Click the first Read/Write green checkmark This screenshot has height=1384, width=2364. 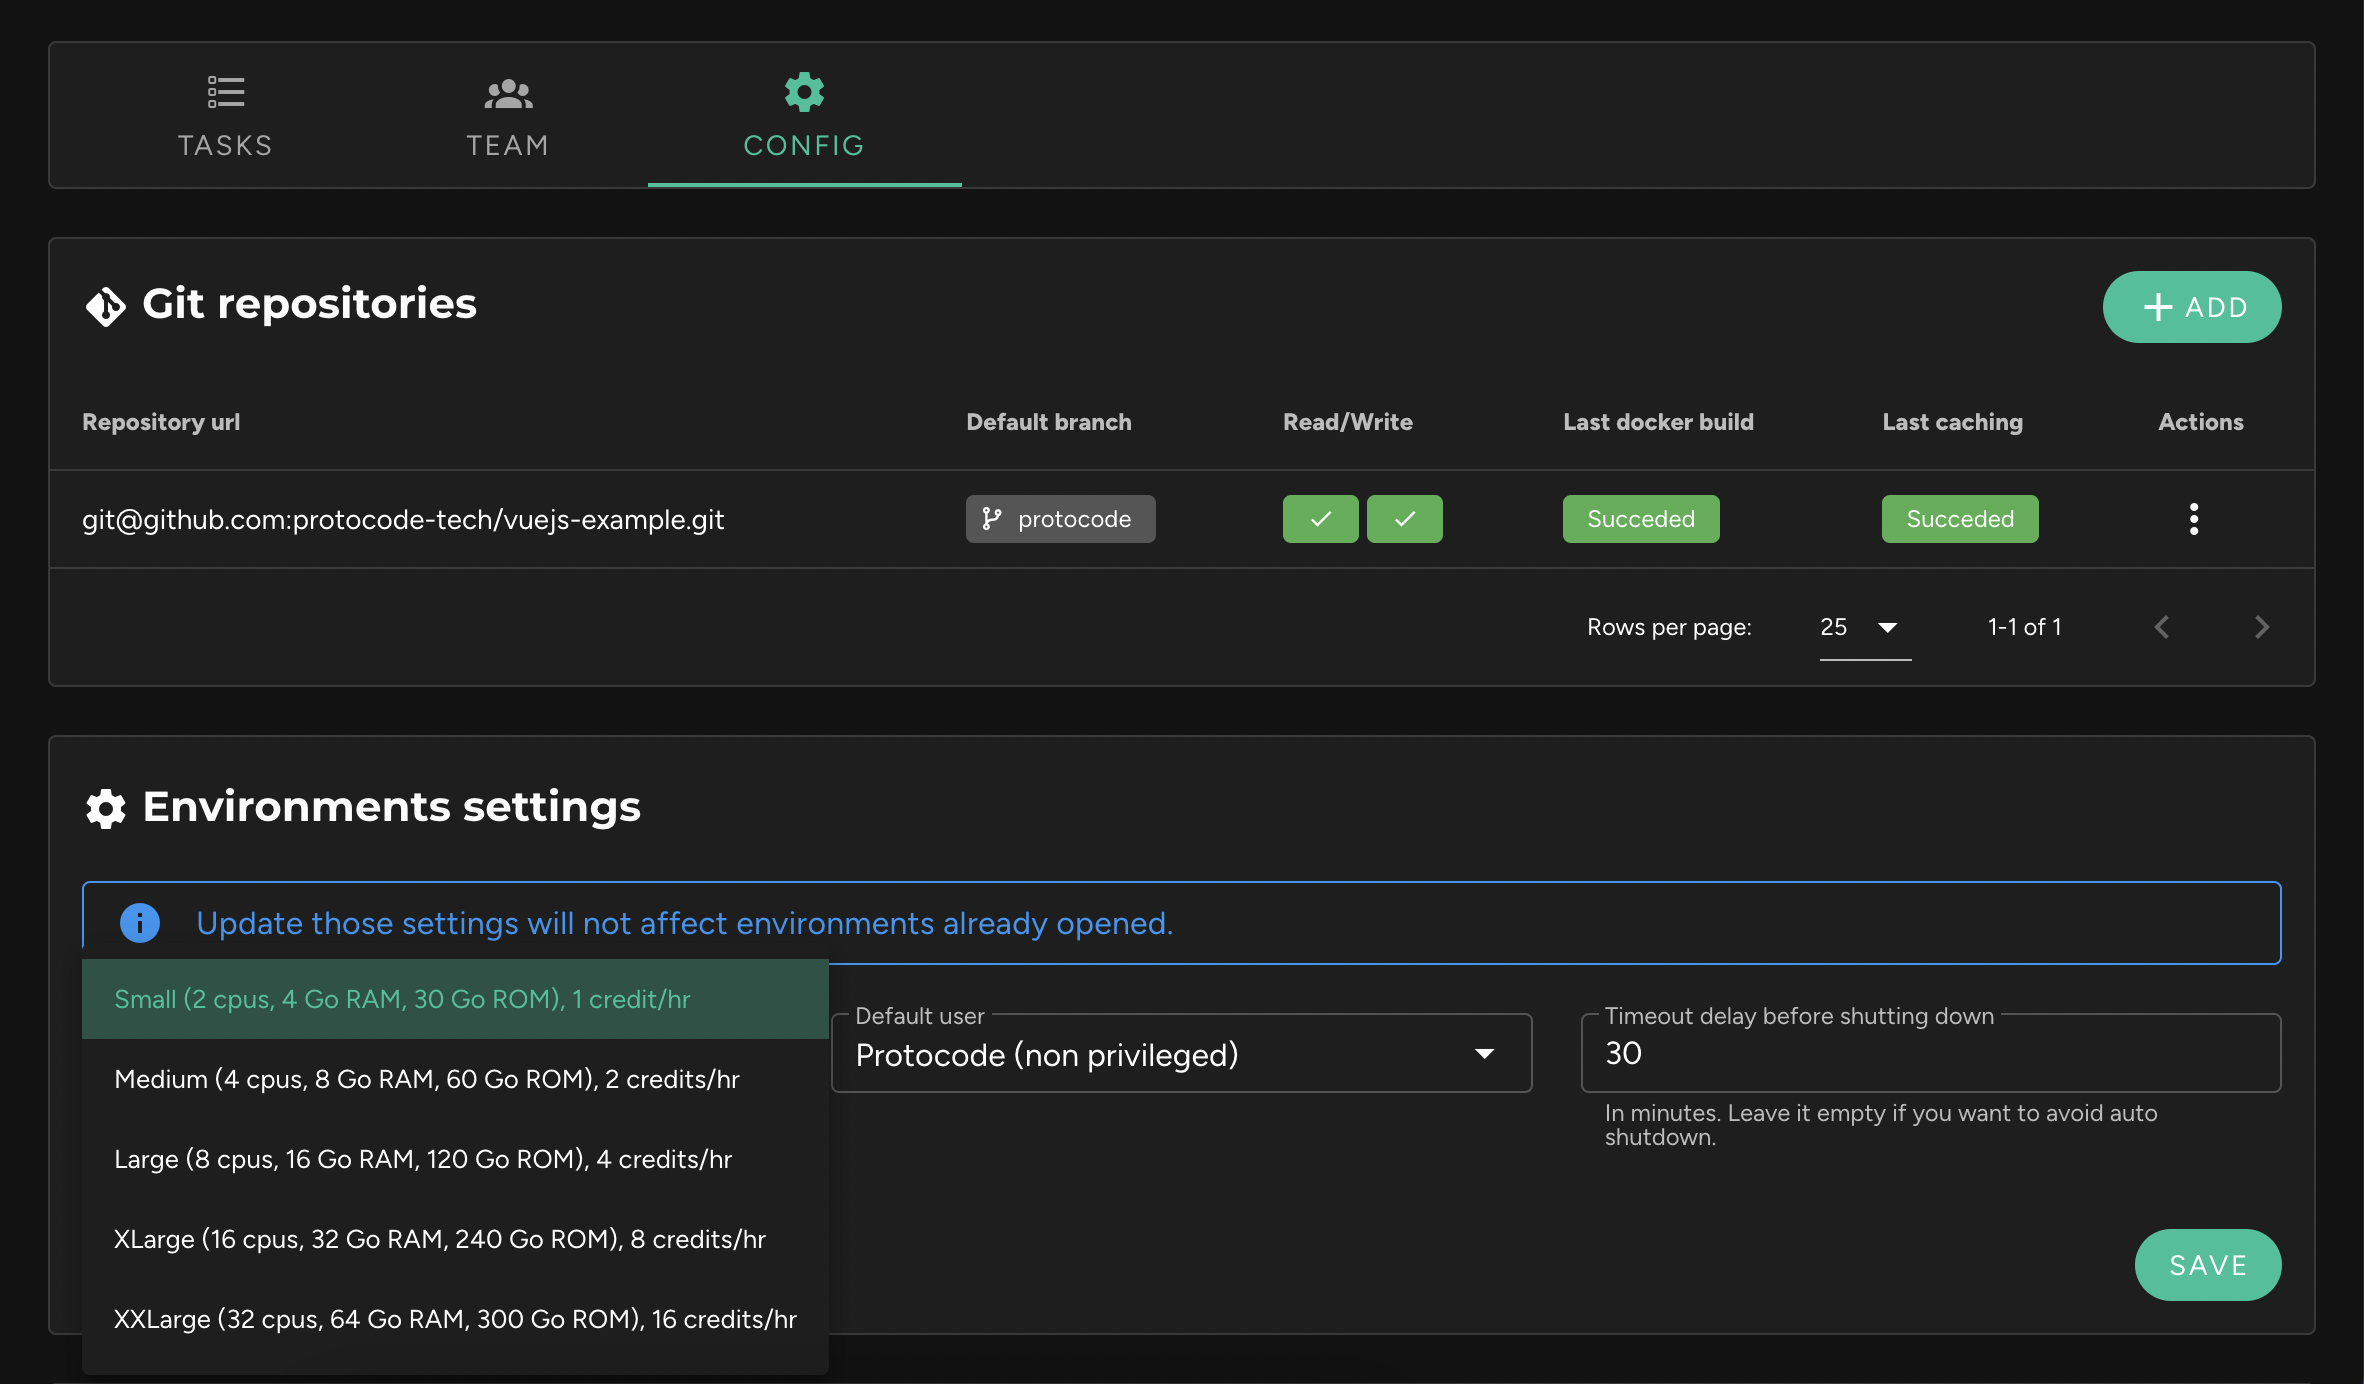point(1320,519)
